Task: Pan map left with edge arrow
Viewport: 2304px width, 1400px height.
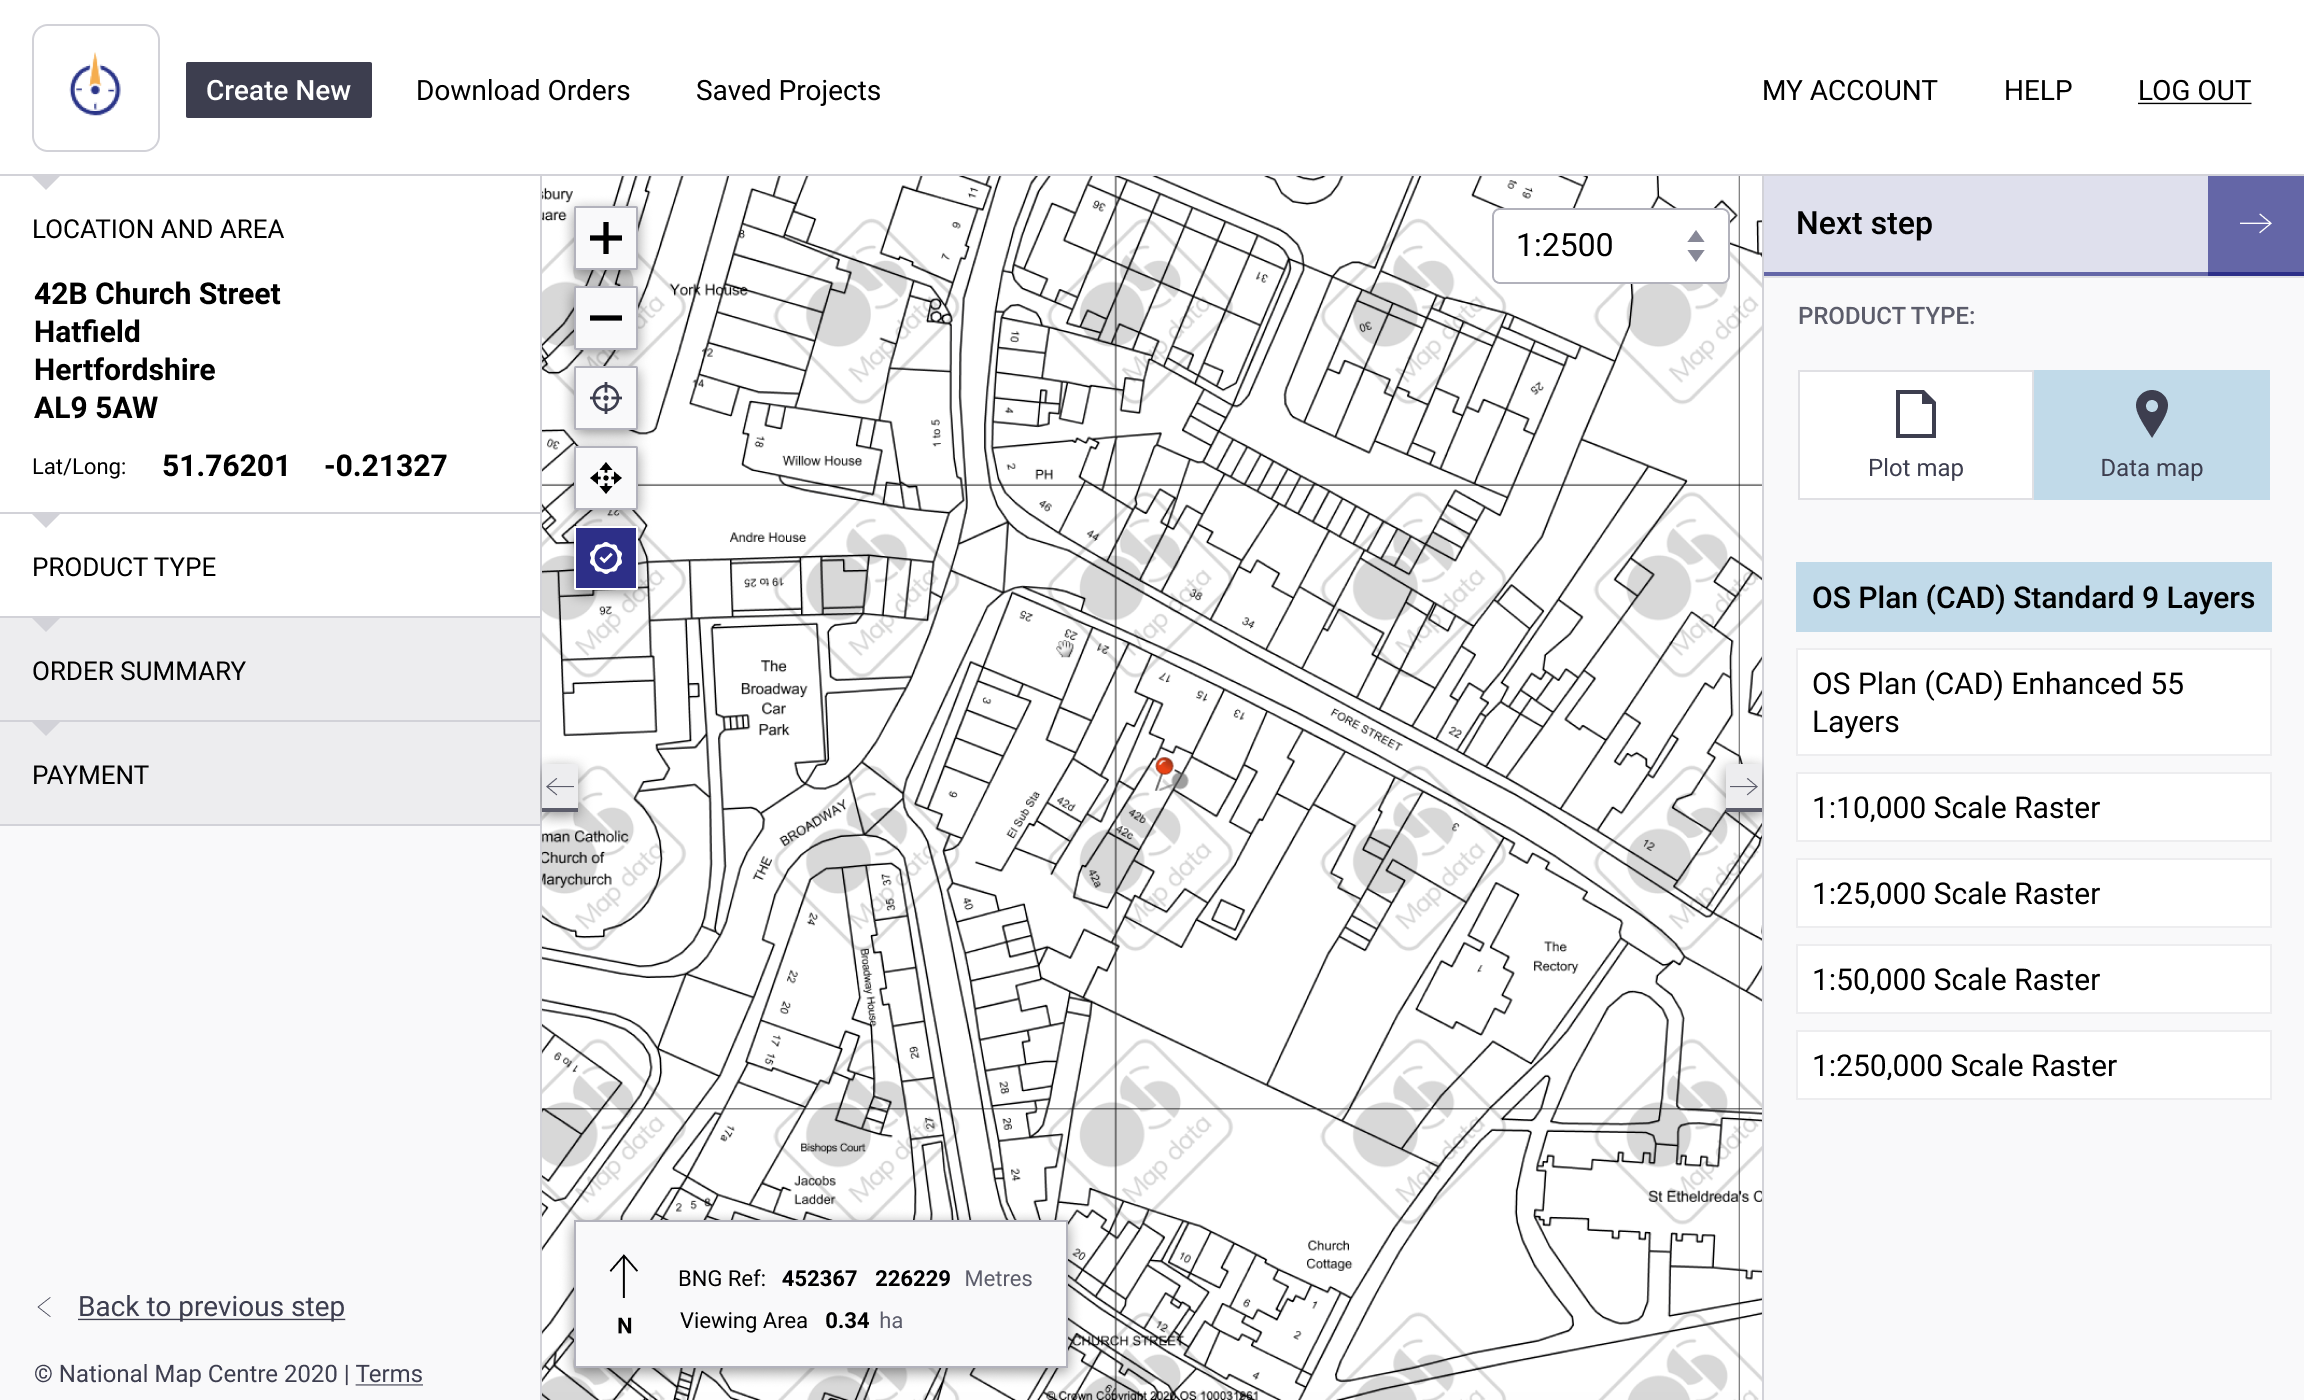Action: (560, 787)
